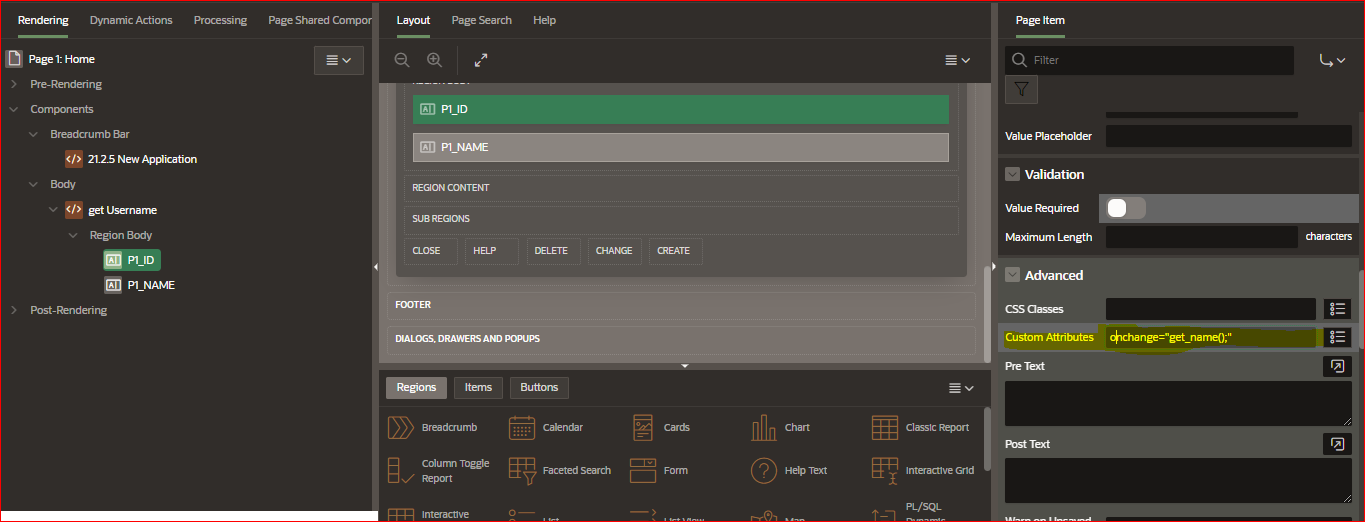
Task: Open Pre Text expanded editor icon
Action: click(1337, 366)
